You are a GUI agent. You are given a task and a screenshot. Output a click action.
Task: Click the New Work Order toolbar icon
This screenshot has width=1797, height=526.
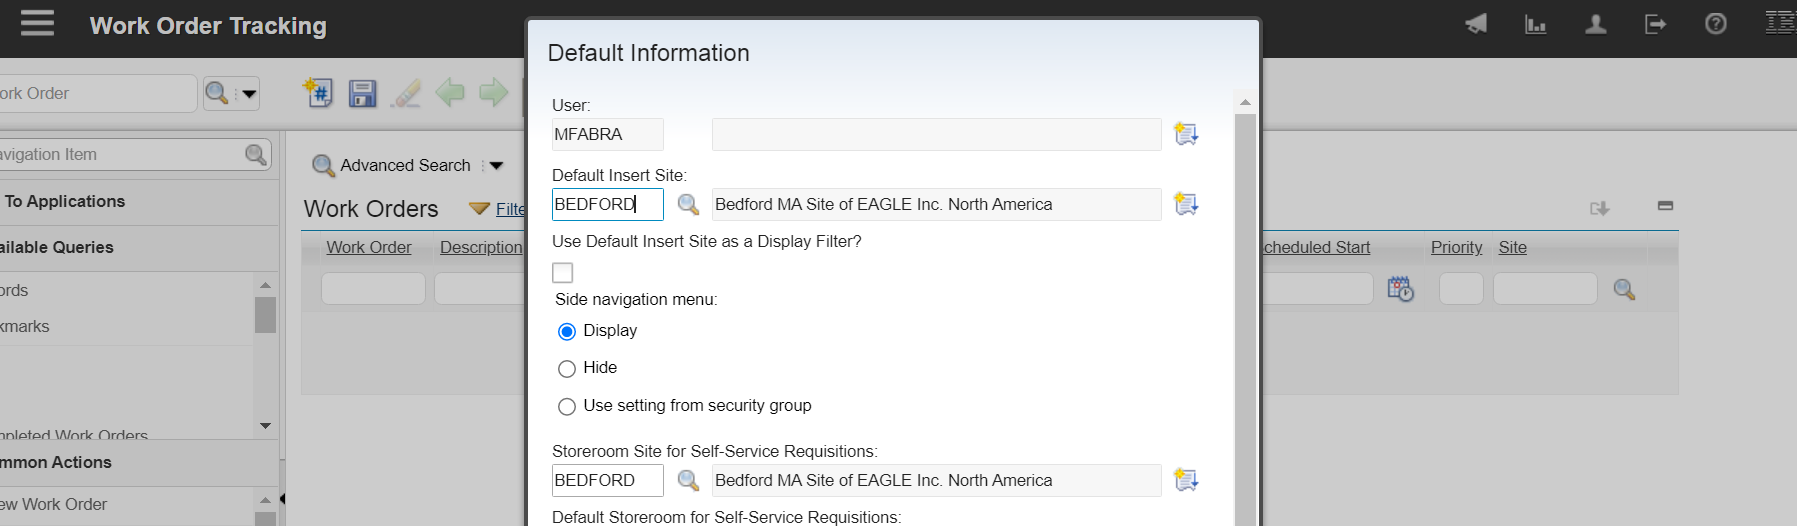click(x=318, y=93)
